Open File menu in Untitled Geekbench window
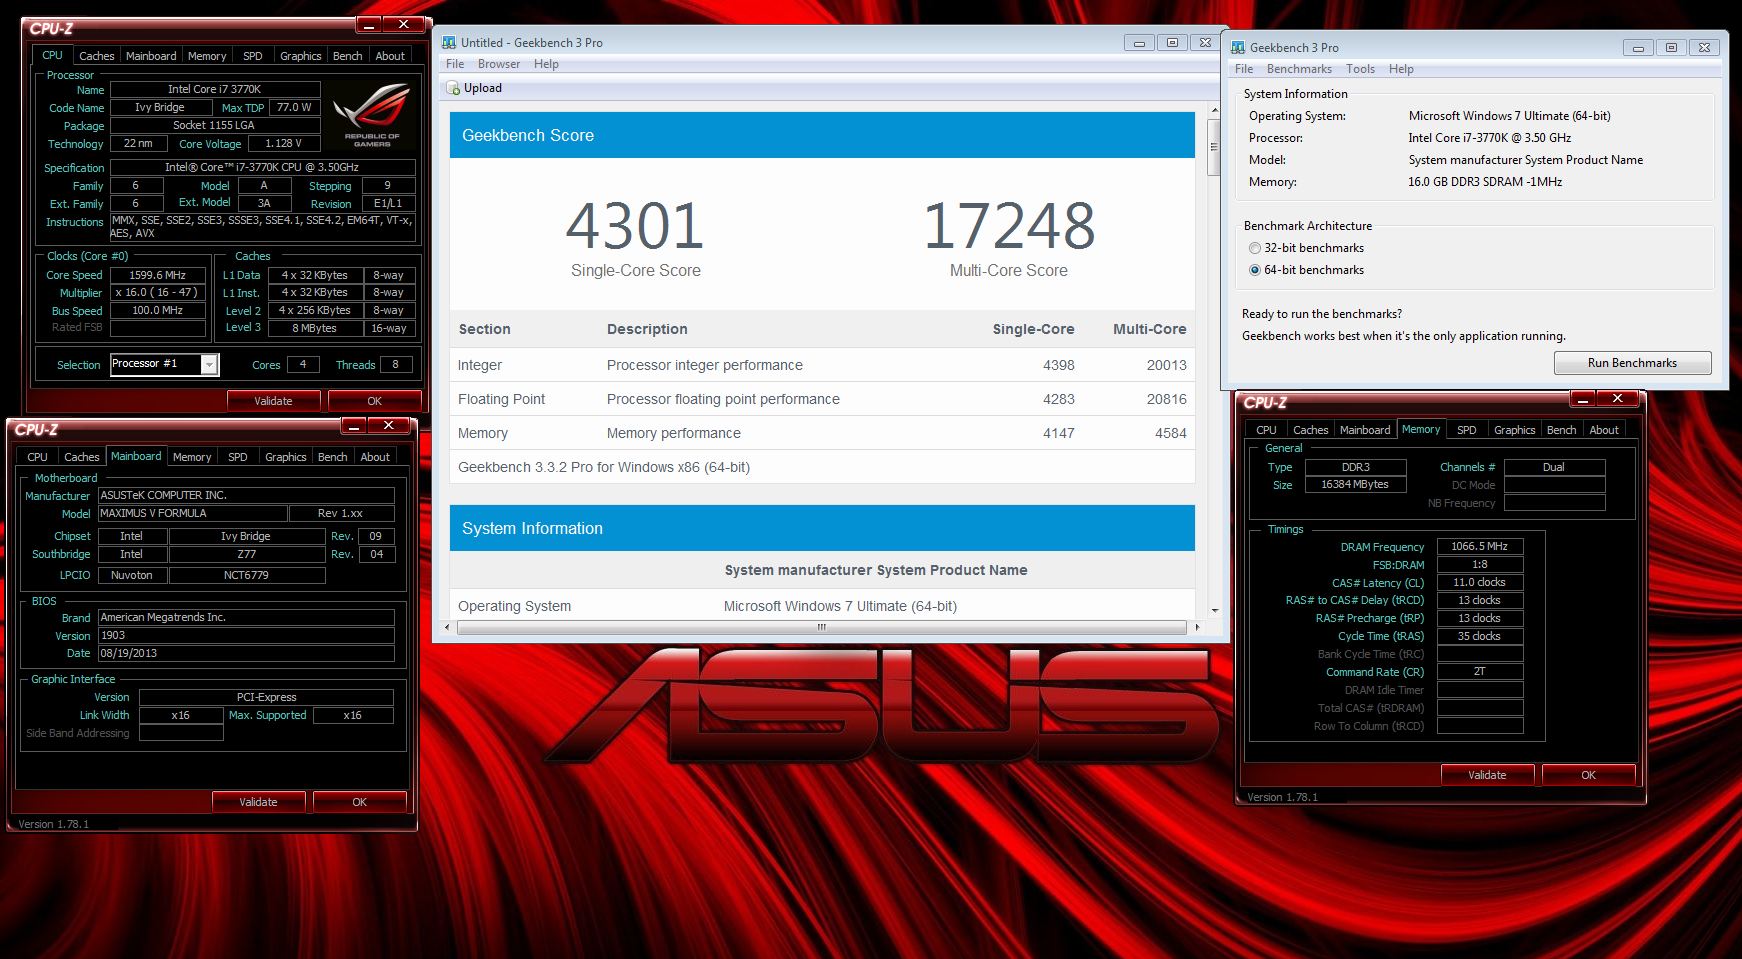 point(455,64)
